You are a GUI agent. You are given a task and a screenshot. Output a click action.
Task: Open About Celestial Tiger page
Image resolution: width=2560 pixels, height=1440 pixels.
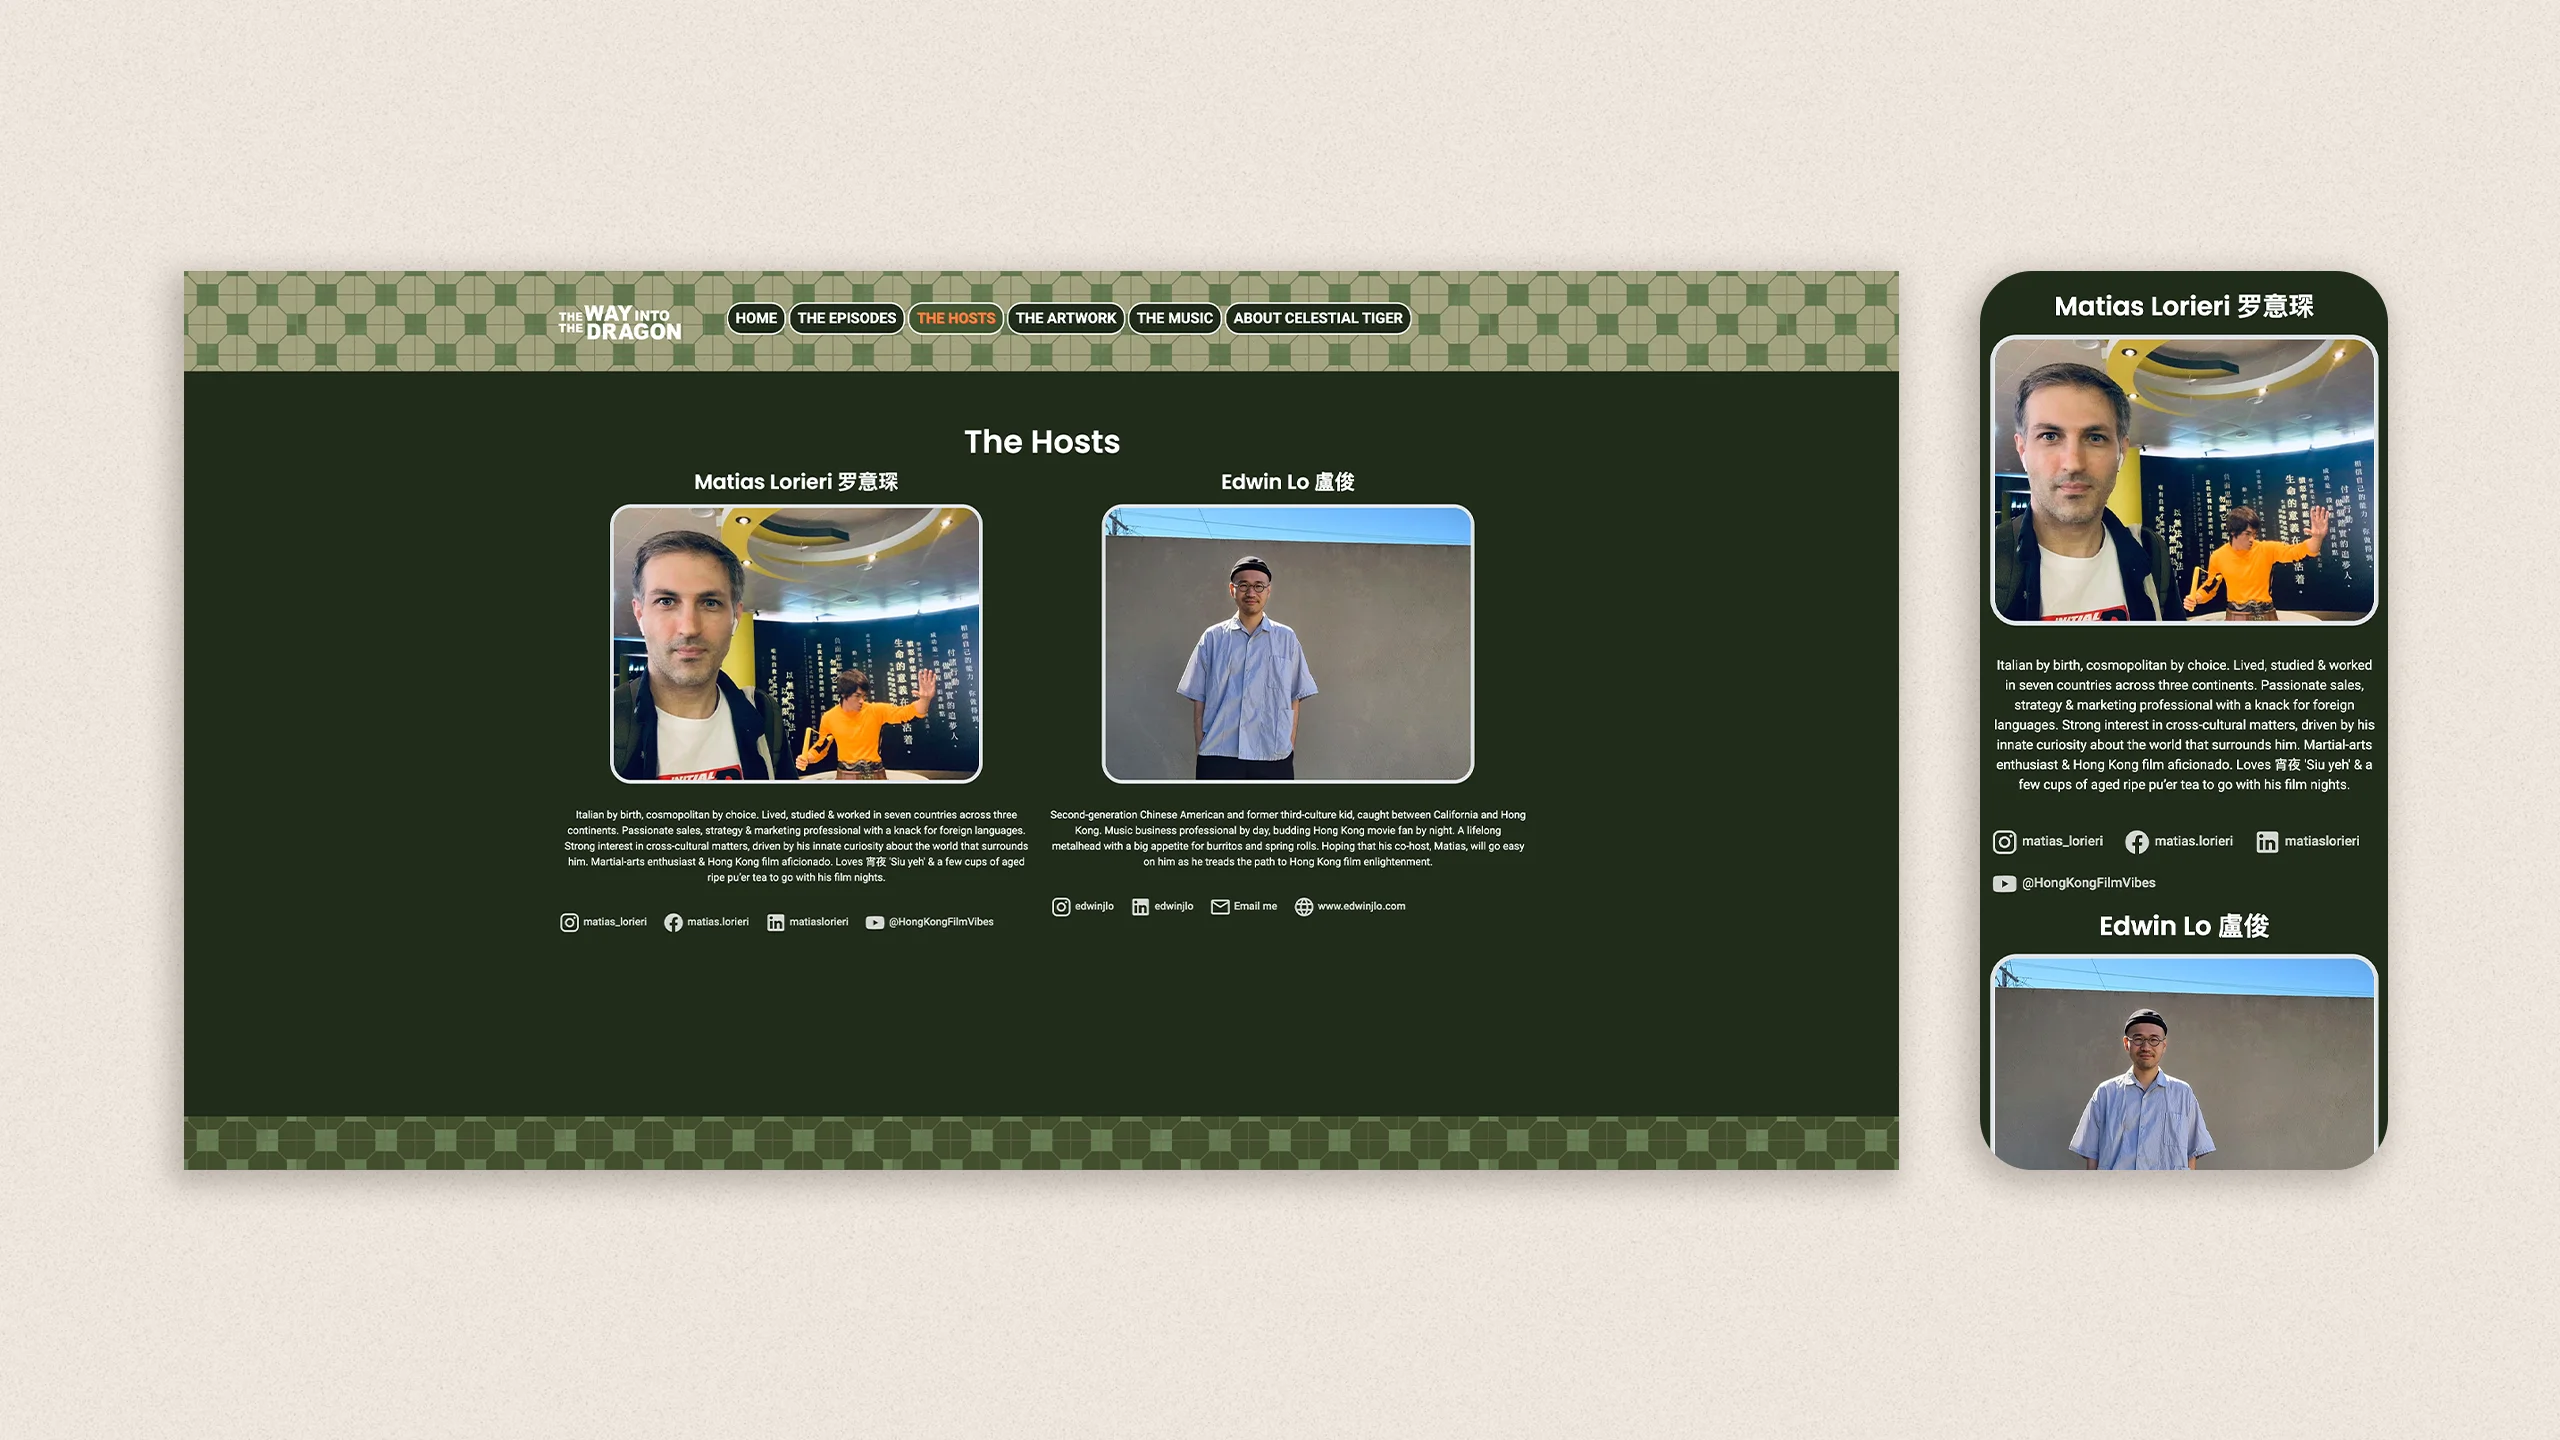[x=1317, y=318]
